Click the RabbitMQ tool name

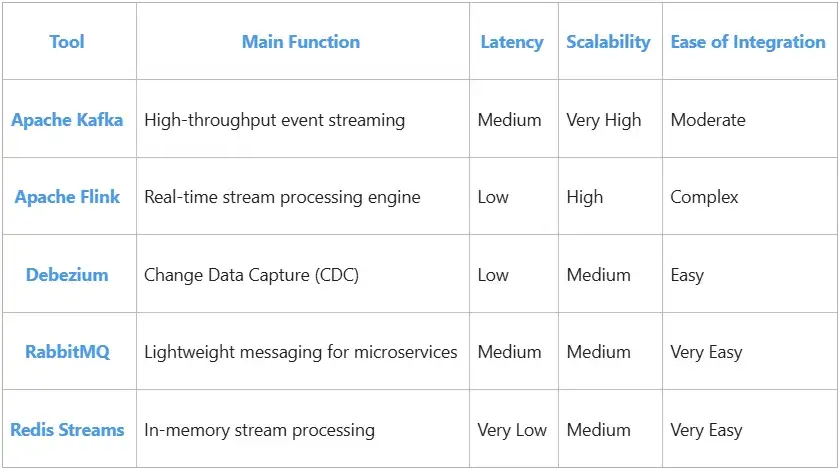(67, 352)
